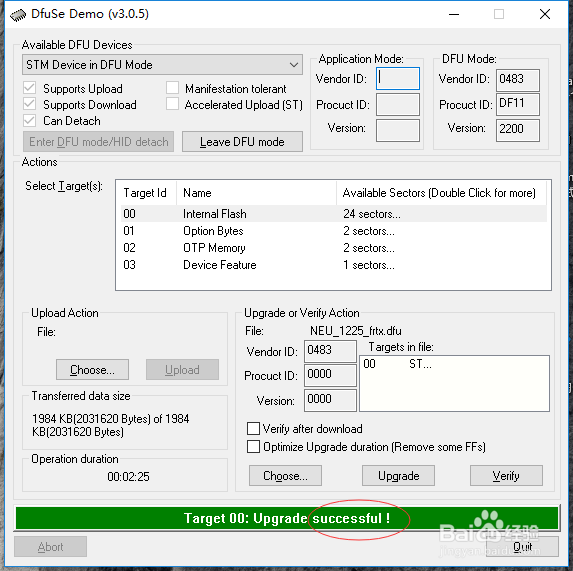Start firmware with the Upgrade button
Viewport: 573px width, 571px height.
coord(398,476)
